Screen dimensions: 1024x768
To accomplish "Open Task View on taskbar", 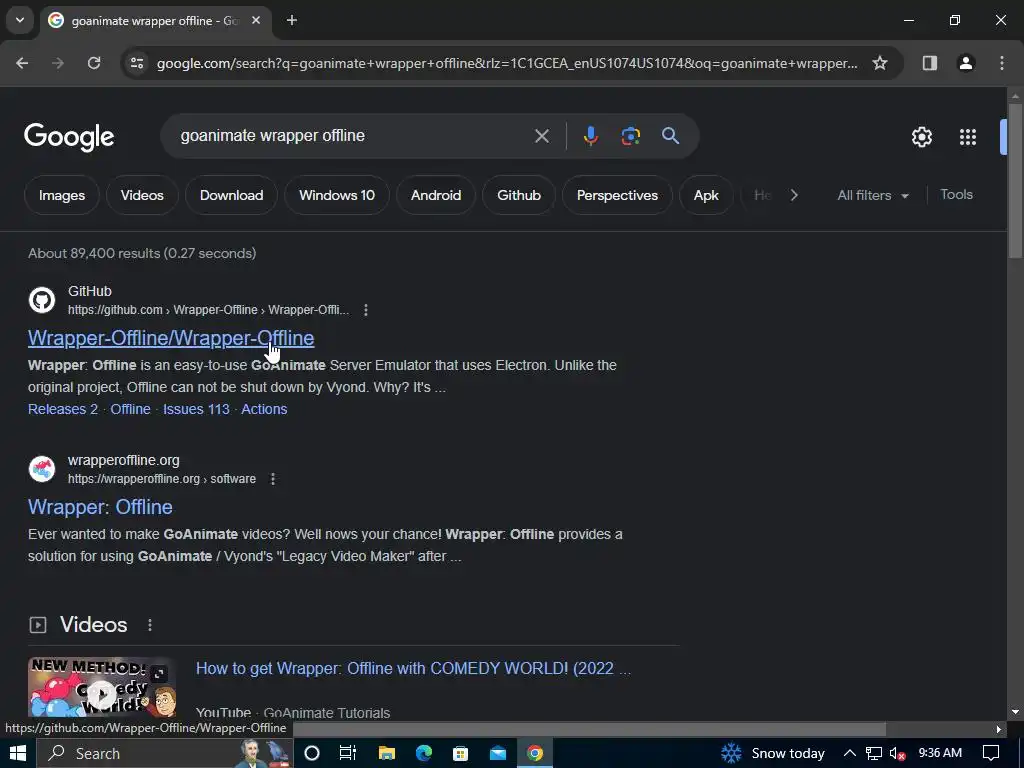I will pyautogui.click(x=348, y=753).
